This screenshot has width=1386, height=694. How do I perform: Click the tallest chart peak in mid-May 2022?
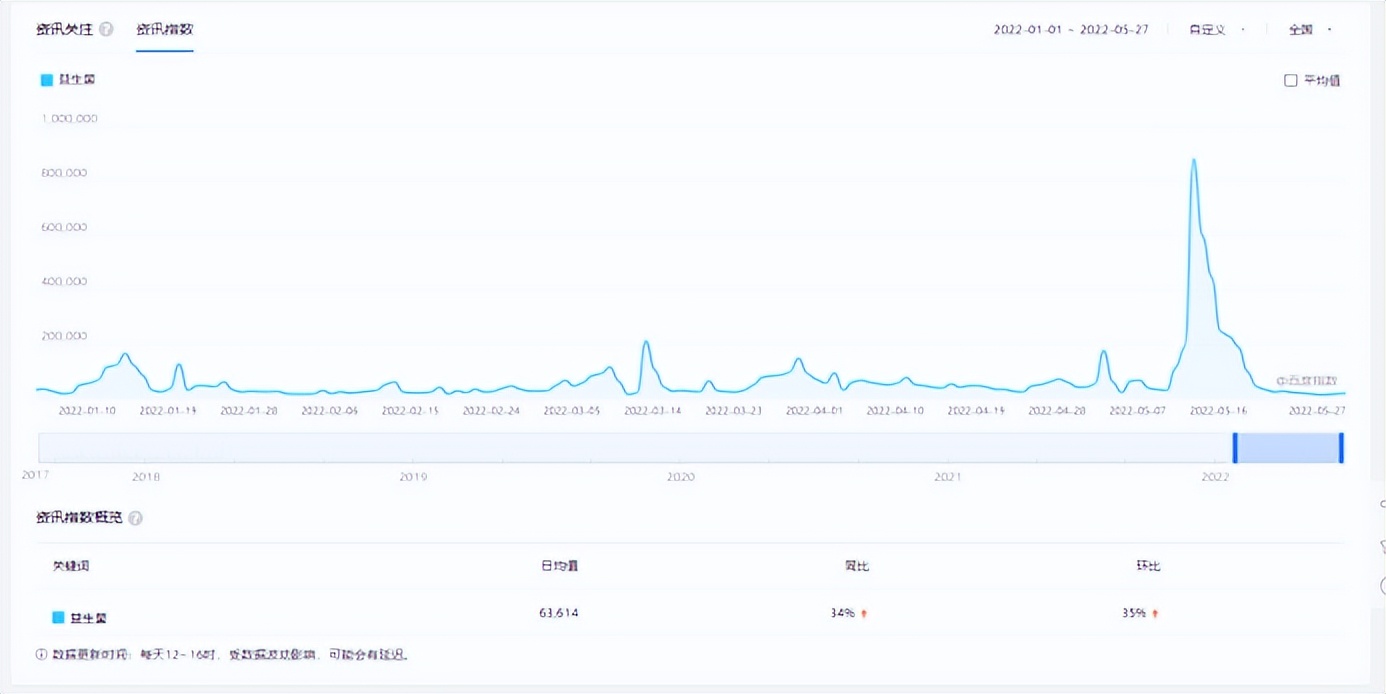[x=1193, y=160]
